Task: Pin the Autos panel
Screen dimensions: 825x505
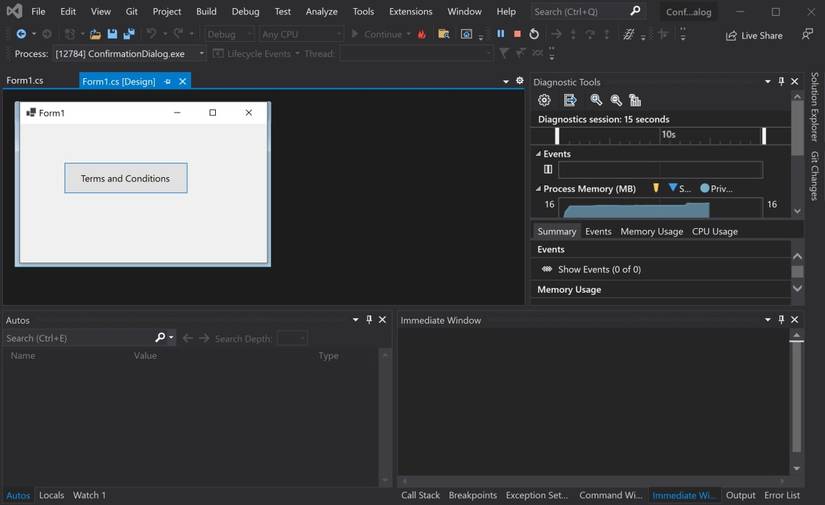Action: tap(369, 319)
